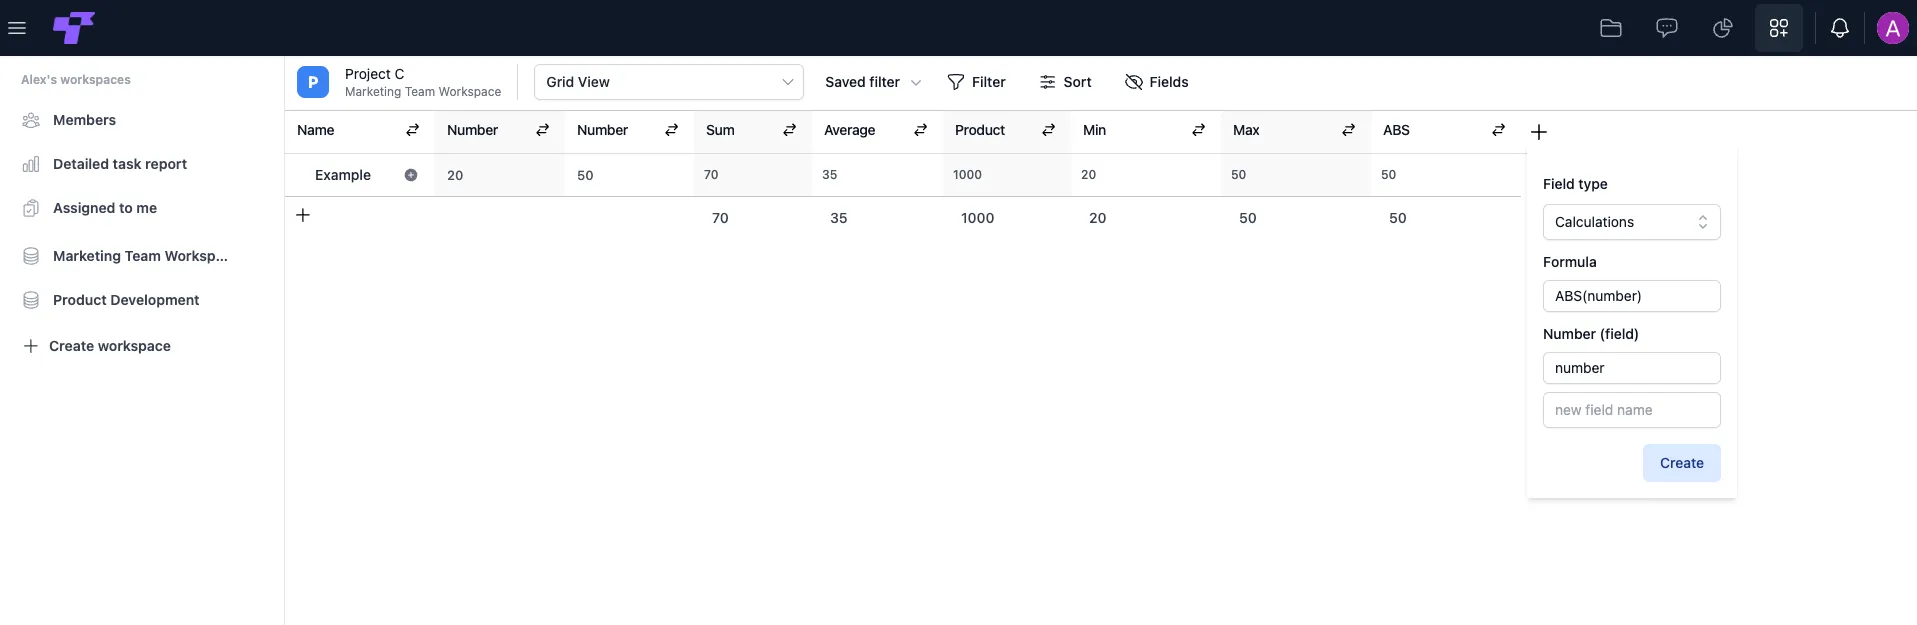Screen dimensions: 1917x625
Task: Add a new row with plus icon
Action: pyautogui.click(x=303, y=215)
